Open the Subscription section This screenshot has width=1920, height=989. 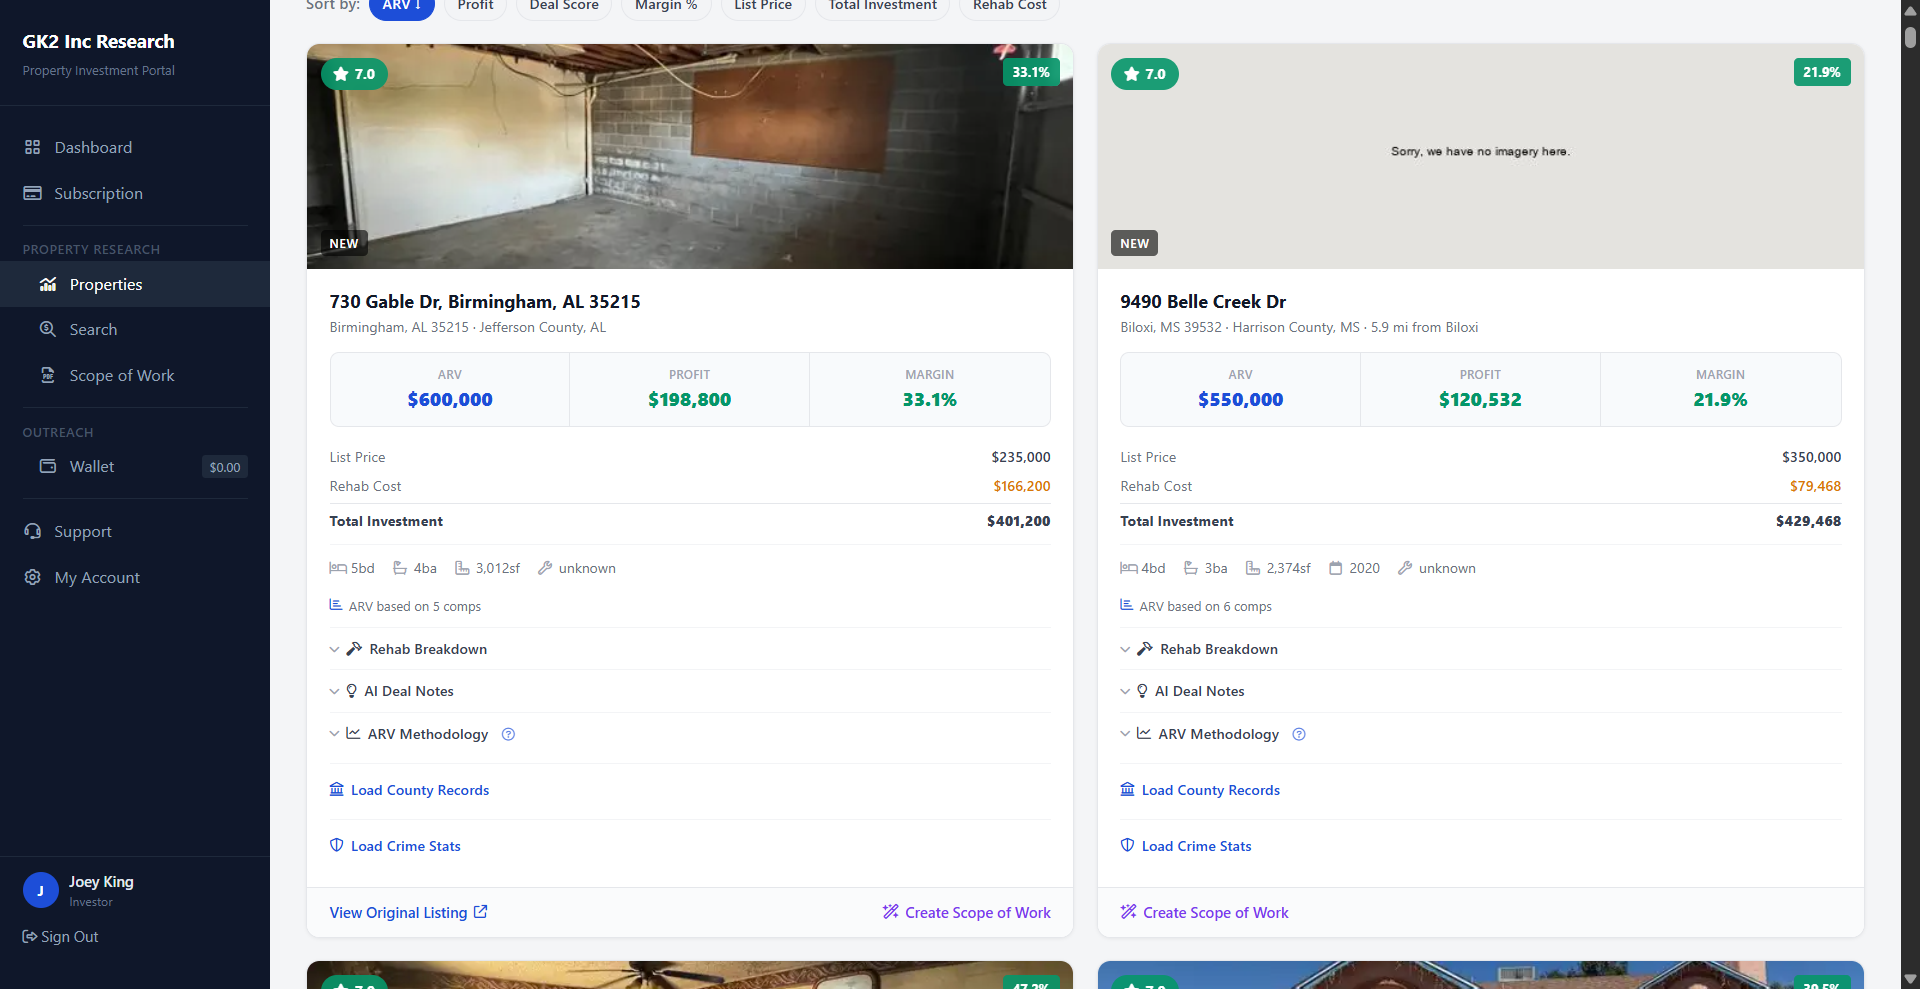point(97,193)
